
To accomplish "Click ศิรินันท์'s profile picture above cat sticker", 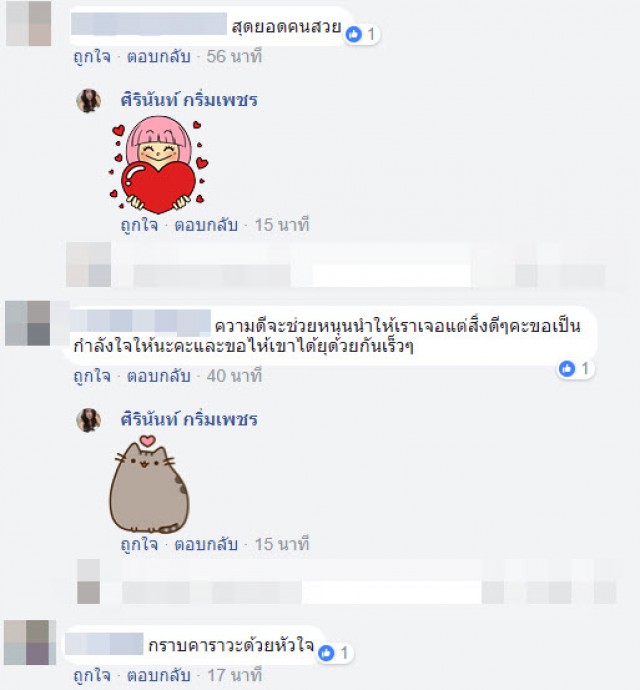I will pos(88,420).
